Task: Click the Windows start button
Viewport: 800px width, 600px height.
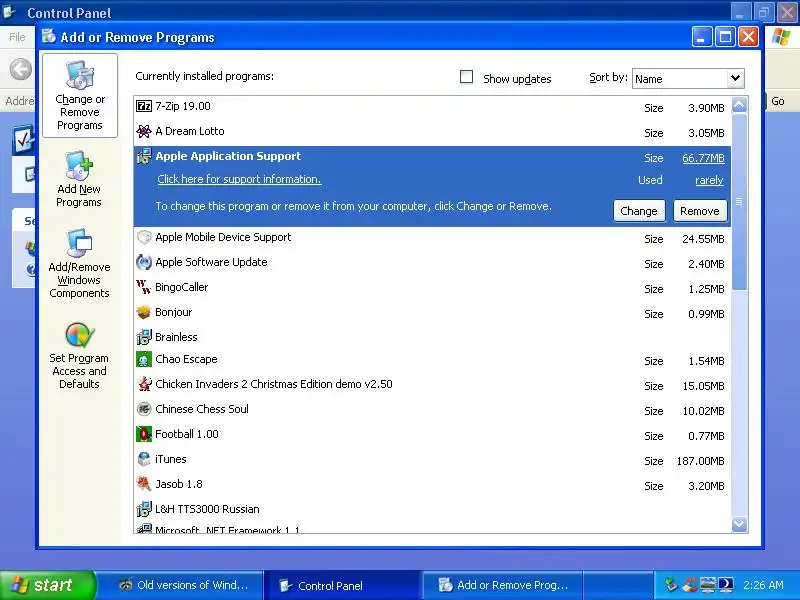Action: click(x=47, y=585)
